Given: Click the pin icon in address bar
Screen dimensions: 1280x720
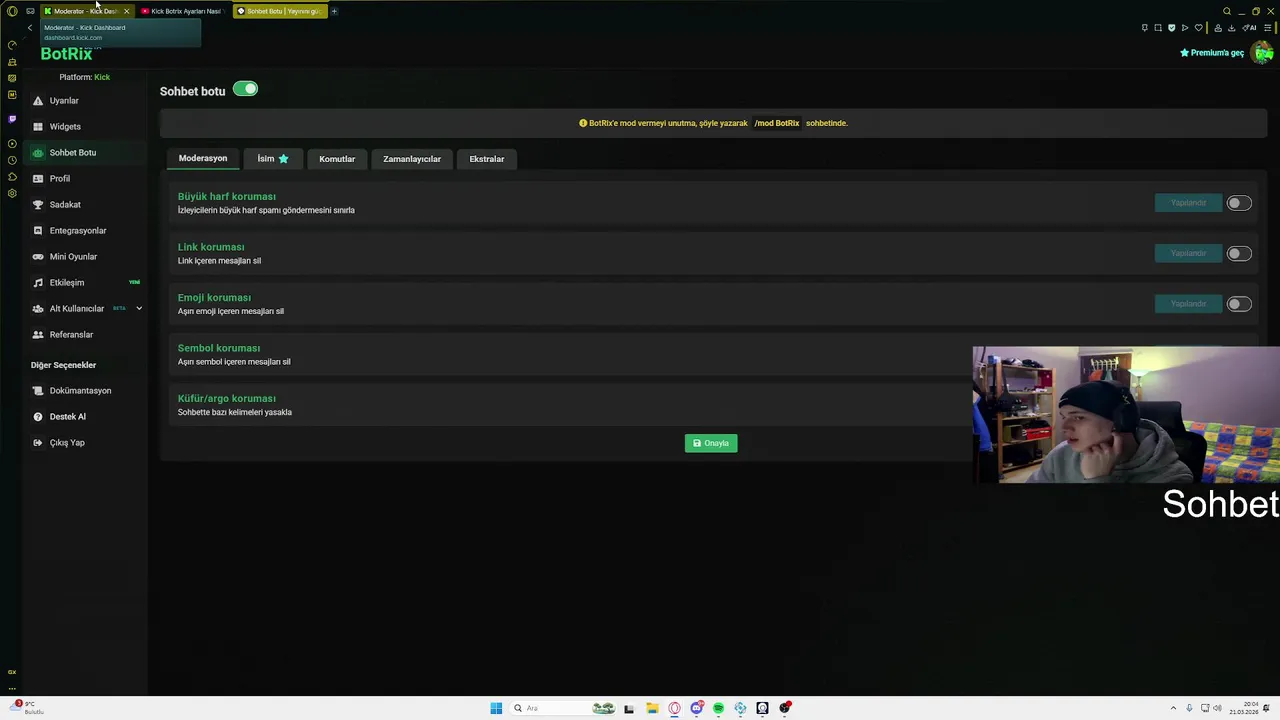Looking at the screenshot, I should coord(1145,28).
